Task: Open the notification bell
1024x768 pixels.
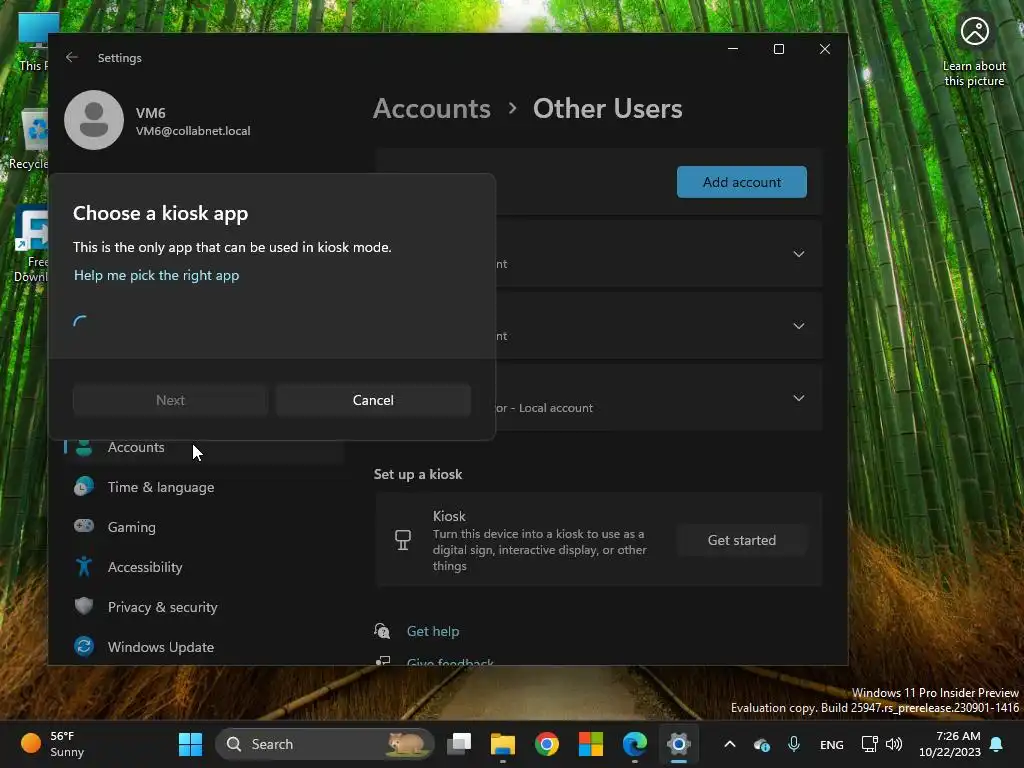Action: pyautogui.click(x=997, y=744)
